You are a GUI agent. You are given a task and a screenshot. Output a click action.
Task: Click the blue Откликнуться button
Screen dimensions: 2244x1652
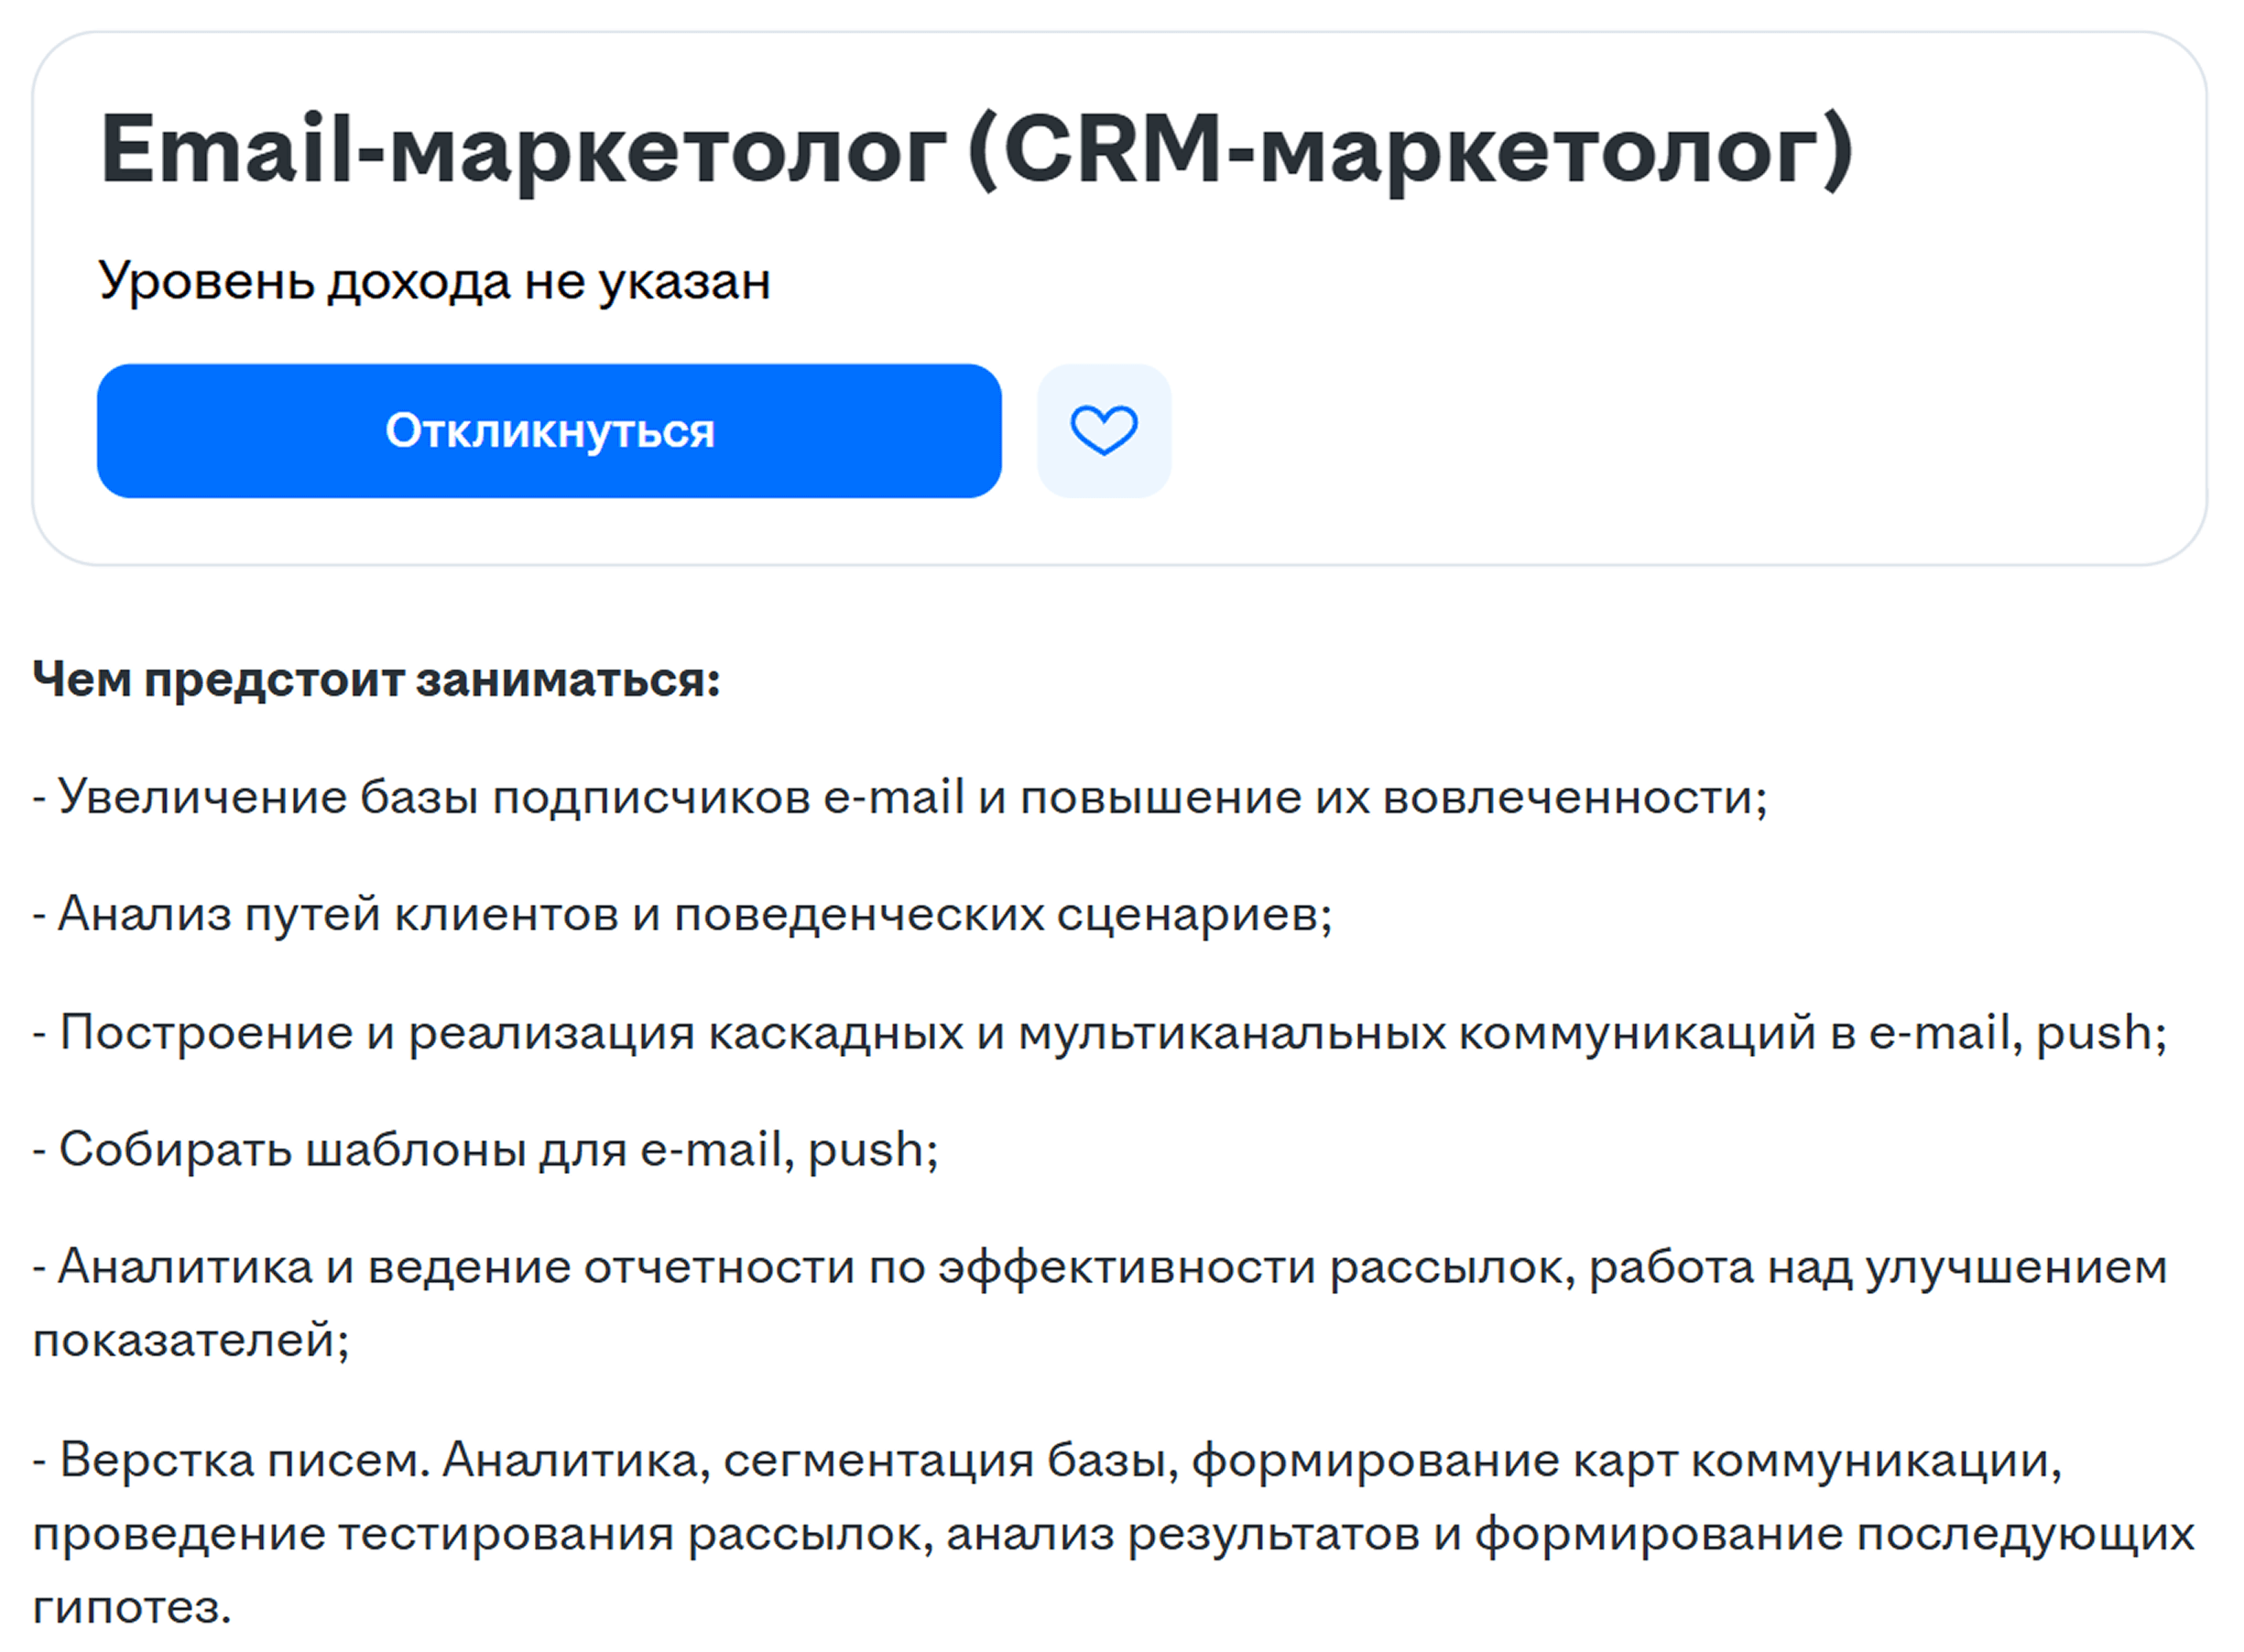pyautogui.click(x=549, y=431)
